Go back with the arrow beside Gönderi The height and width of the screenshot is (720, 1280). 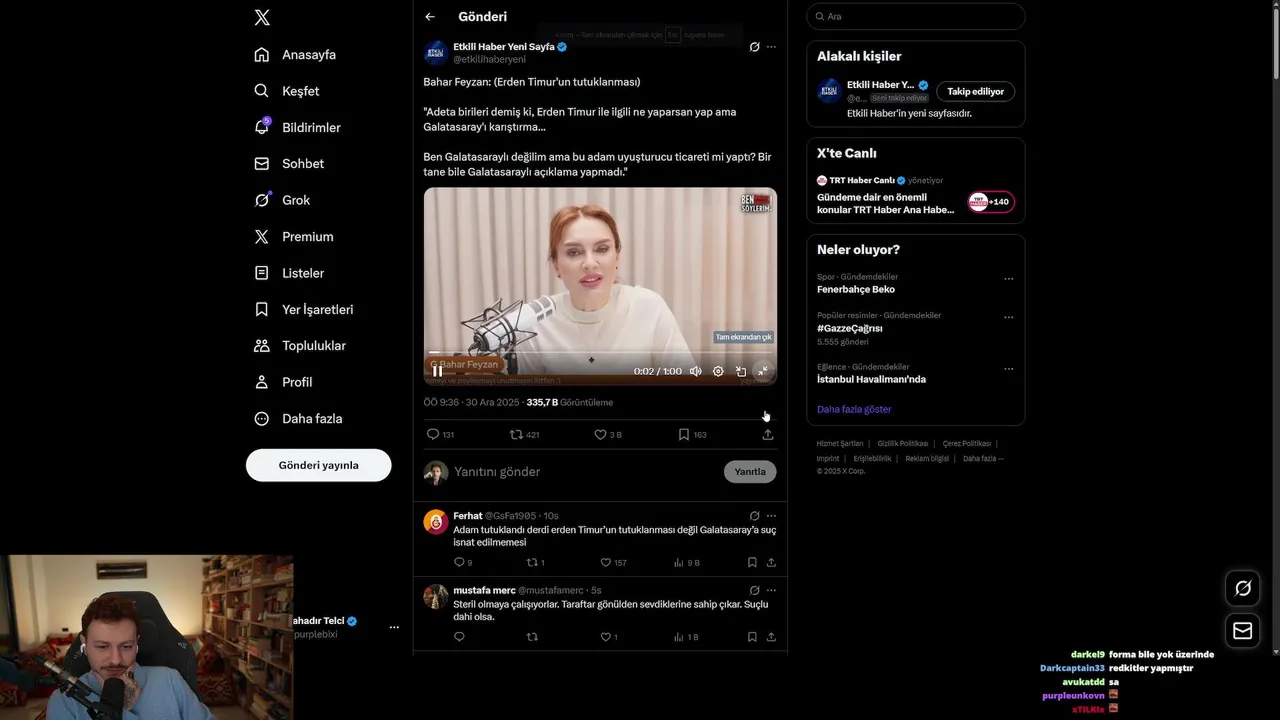[x=430, y=17]
